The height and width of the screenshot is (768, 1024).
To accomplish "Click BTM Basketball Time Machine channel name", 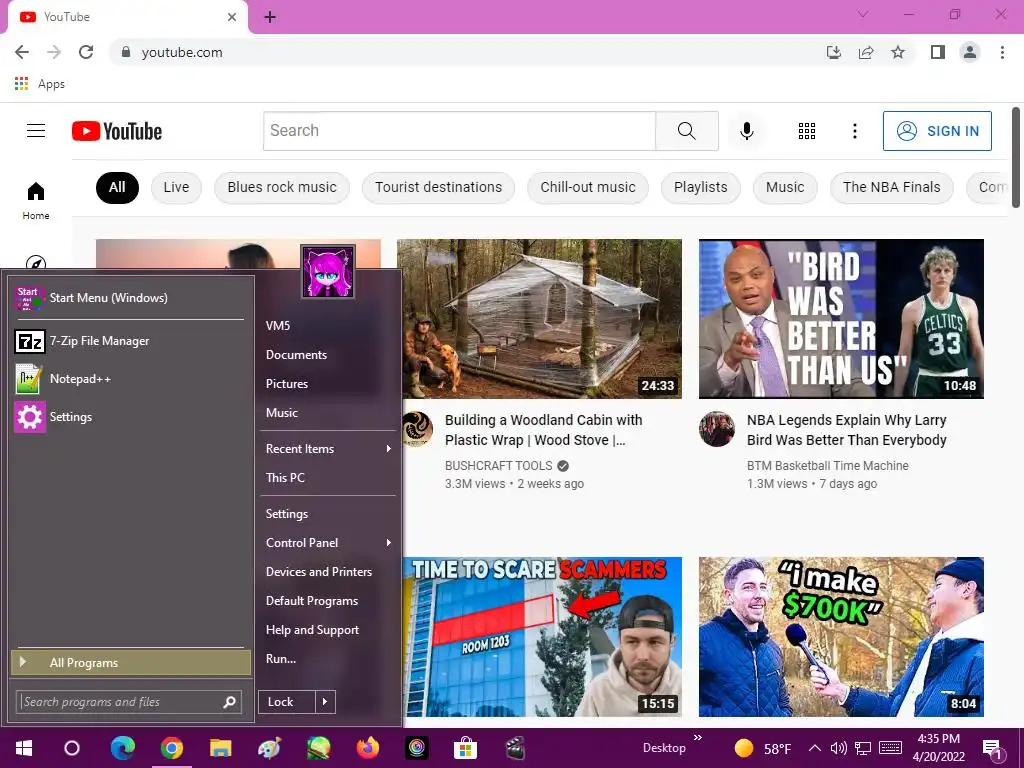I will point(827,466).
